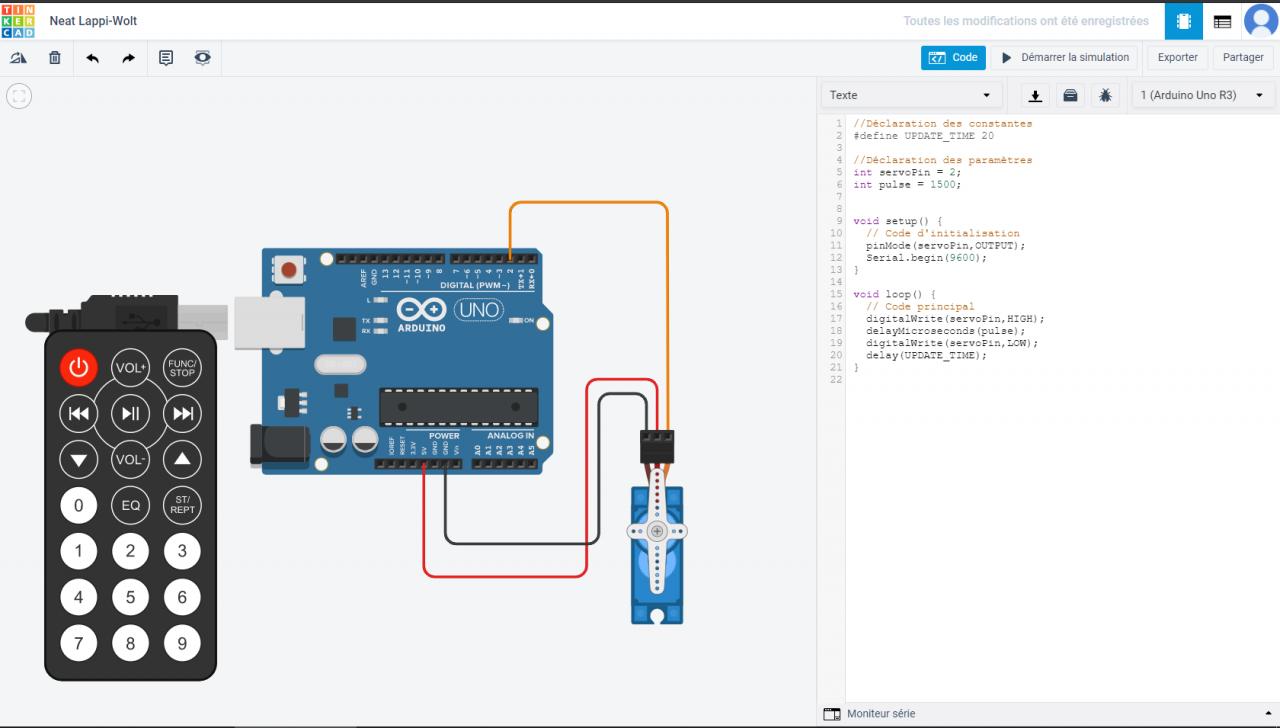Click FUNC/STOP on the IR remote
Image resolution: width=1280 pixels, height=728 pixels.
pyautogui.click(x=182, y=368)
